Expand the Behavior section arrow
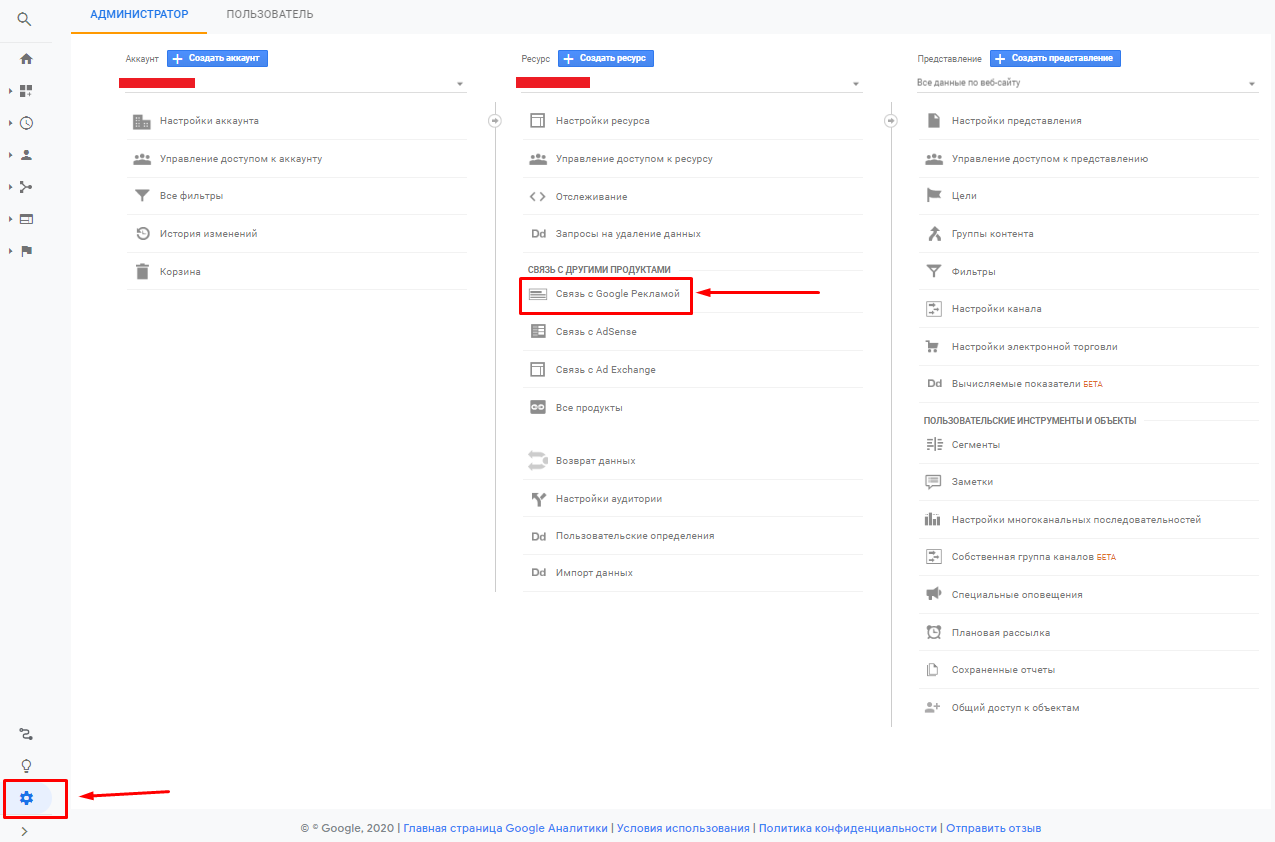The width and height of the screenshot is (1275, 842). point(10,219)
